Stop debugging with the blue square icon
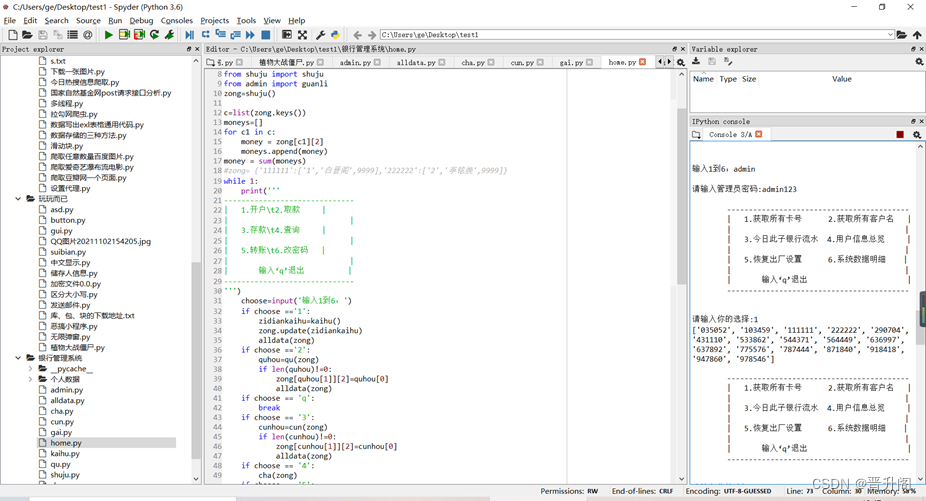 coord(266,35)
